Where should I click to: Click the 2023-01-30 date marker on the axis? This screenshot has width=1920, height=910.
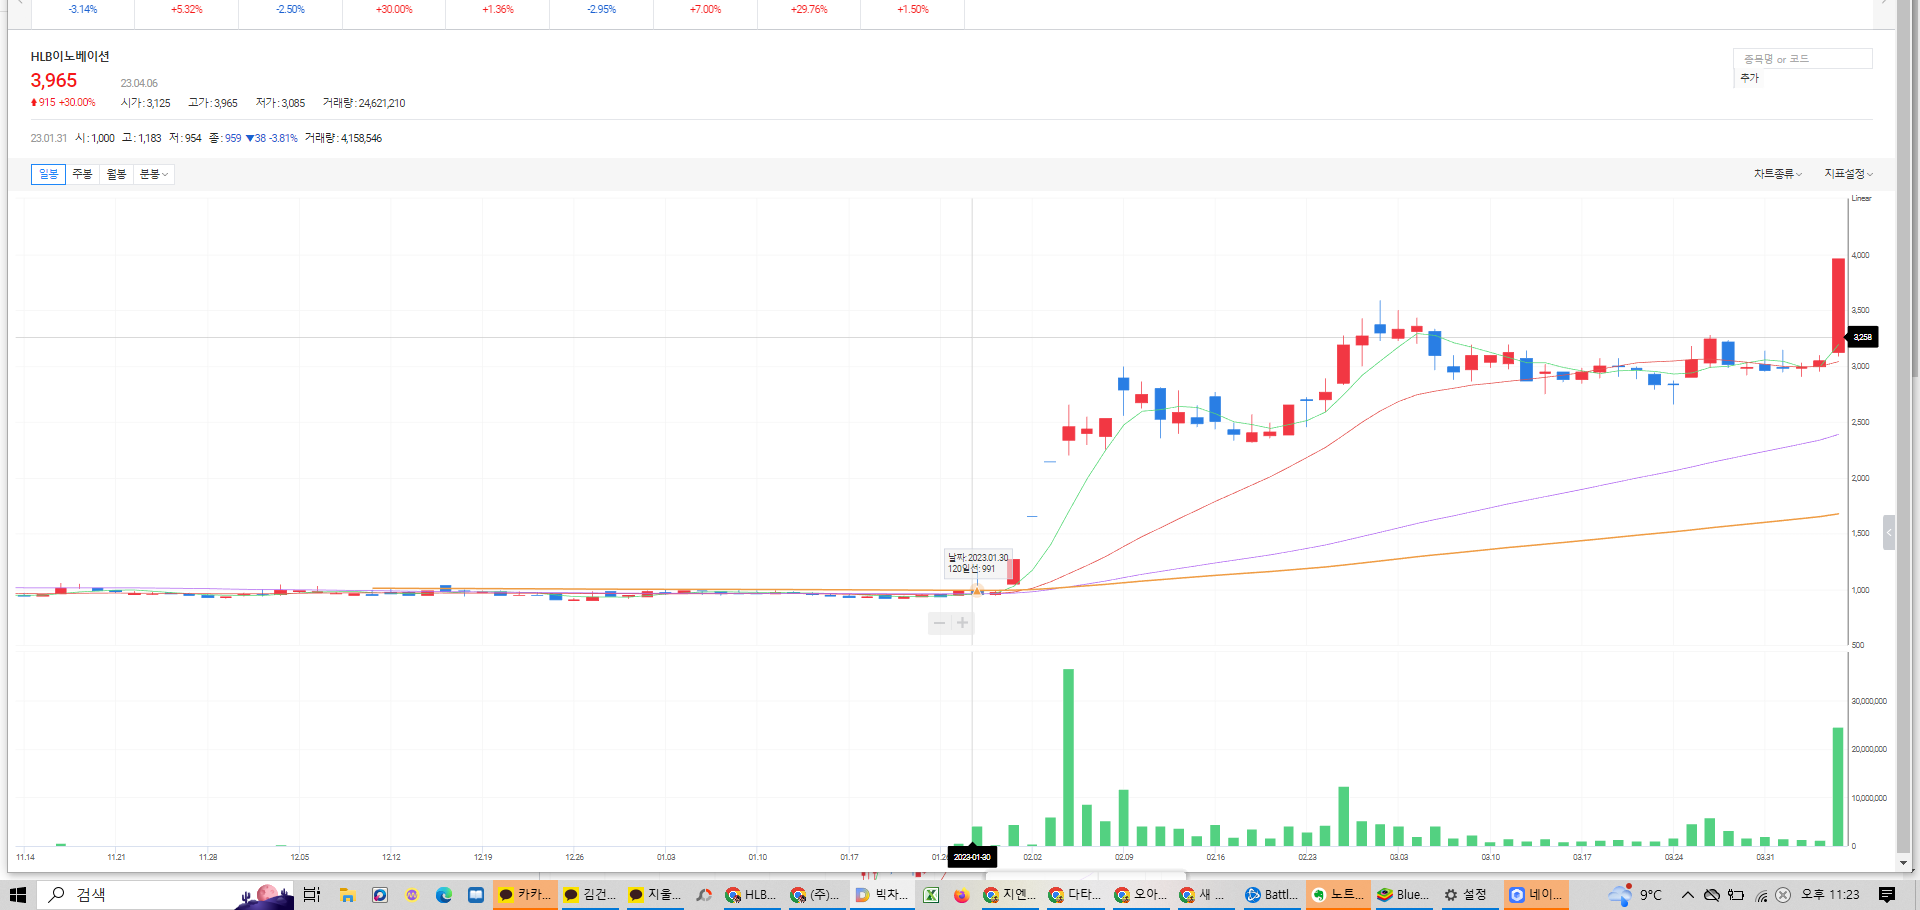pos(971,857)
